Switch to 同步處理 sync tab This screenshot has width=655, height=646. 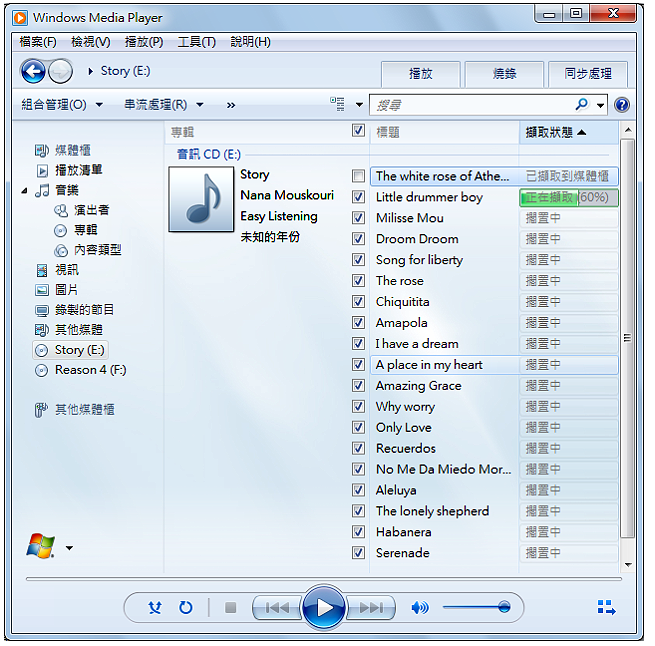click(588, 74)
